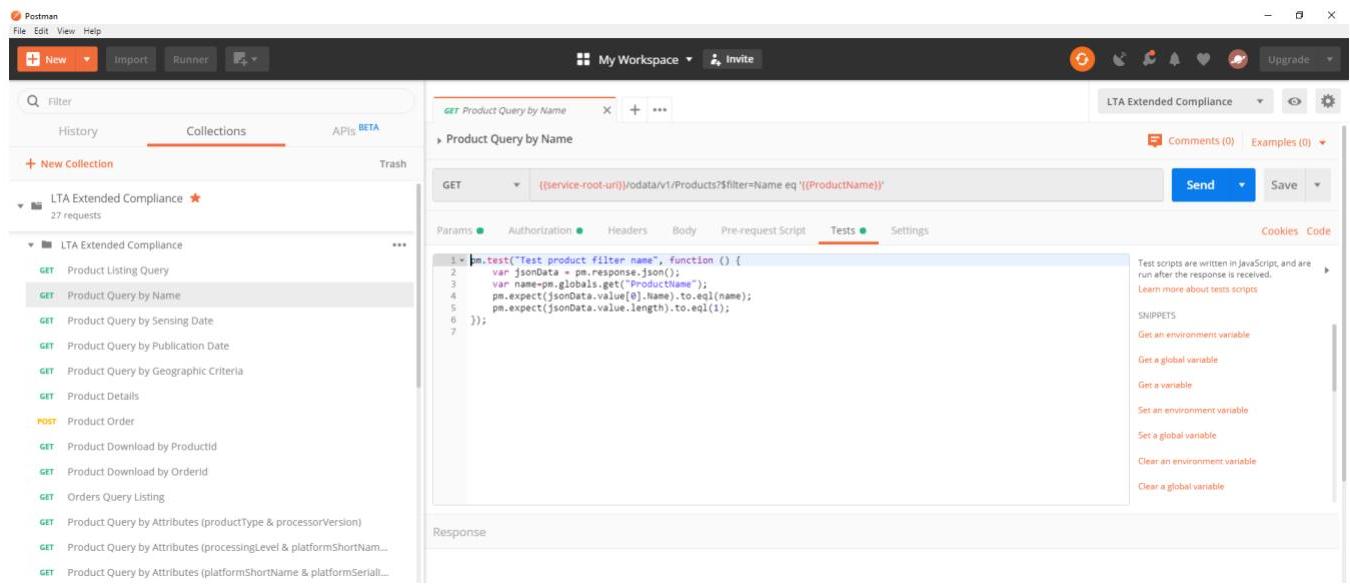
Task: Switch to the Authorization tab
Action: pyautogui.click(x=545, y=231)
